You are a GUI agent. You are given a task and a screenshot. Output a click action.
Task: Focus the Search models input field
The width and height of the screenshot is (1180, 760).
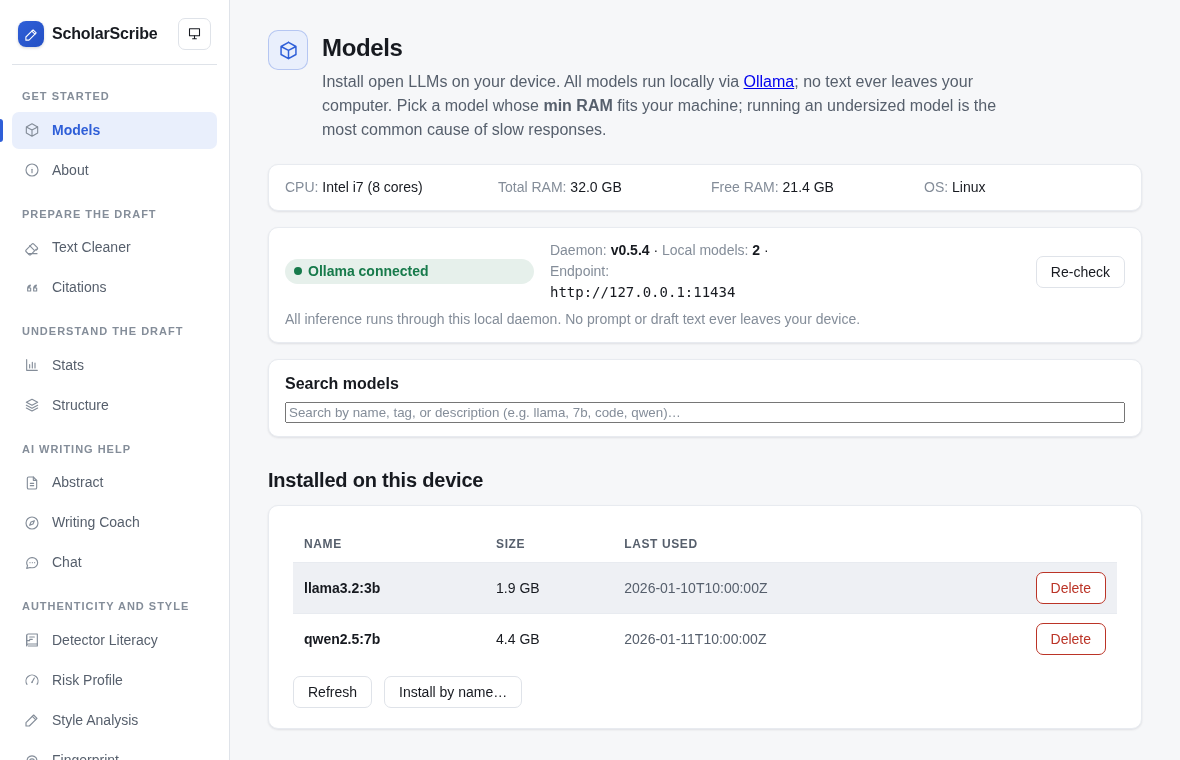click(704, 412)
